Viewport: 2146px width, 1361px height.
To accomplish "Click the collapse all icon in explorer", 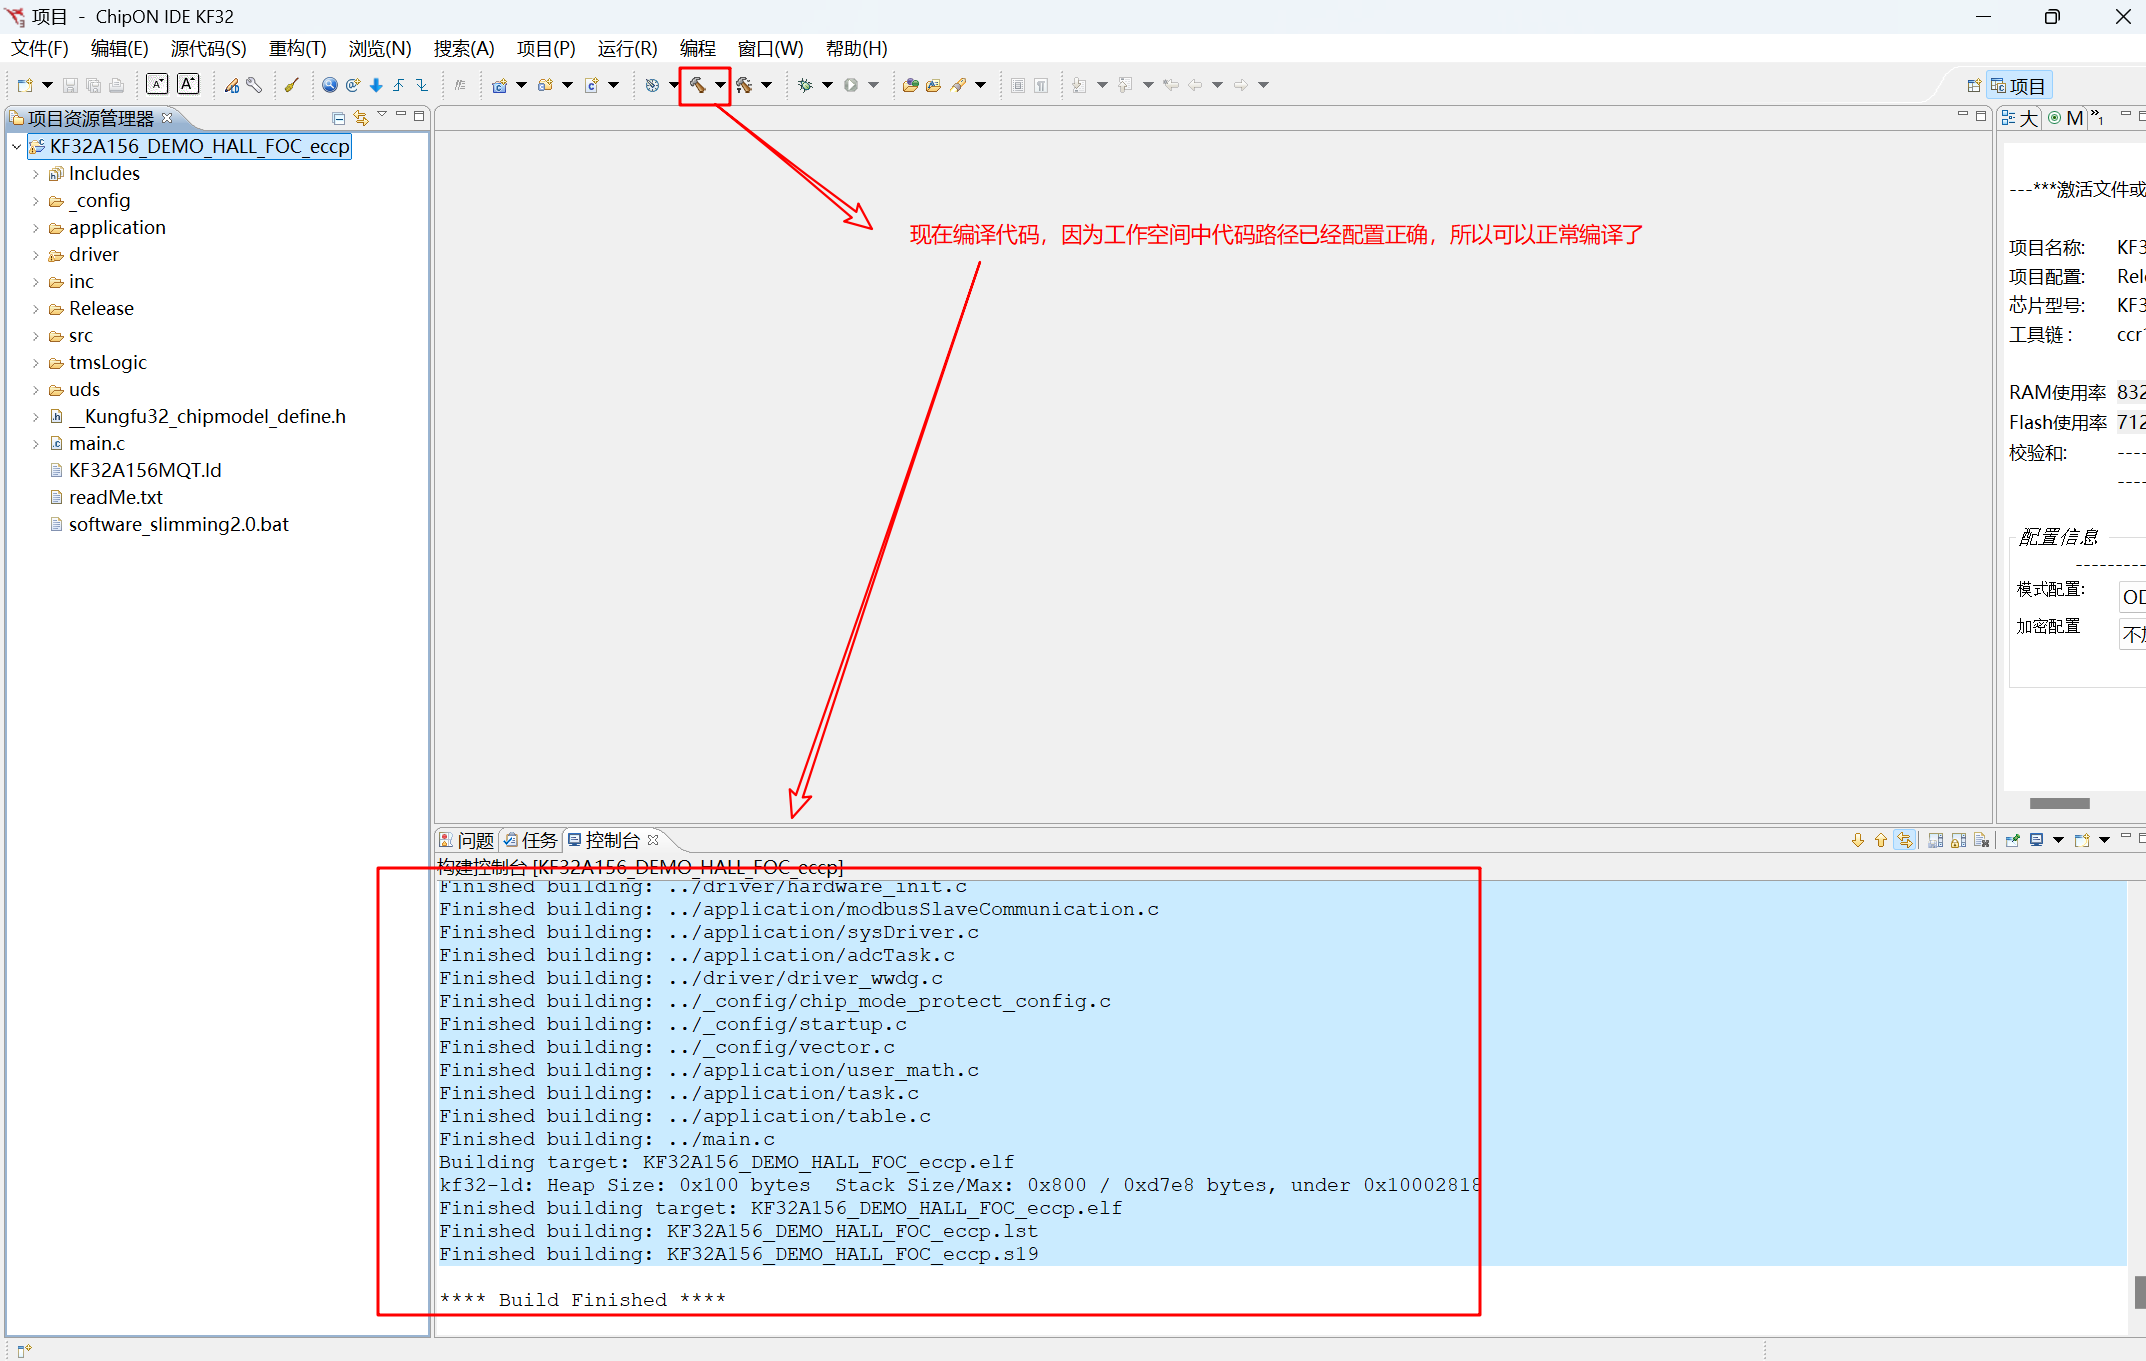I will 338,118.
